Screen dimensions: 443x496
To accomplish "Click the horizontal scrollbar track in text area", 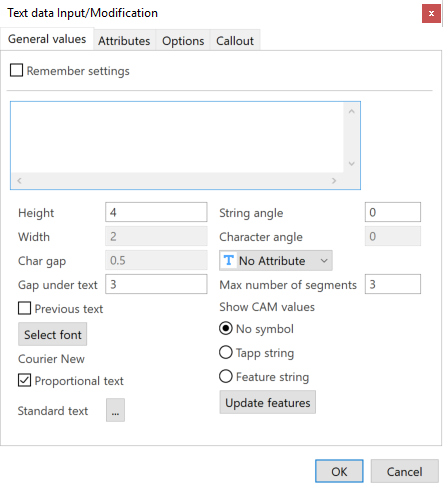I will pos(177,181).
